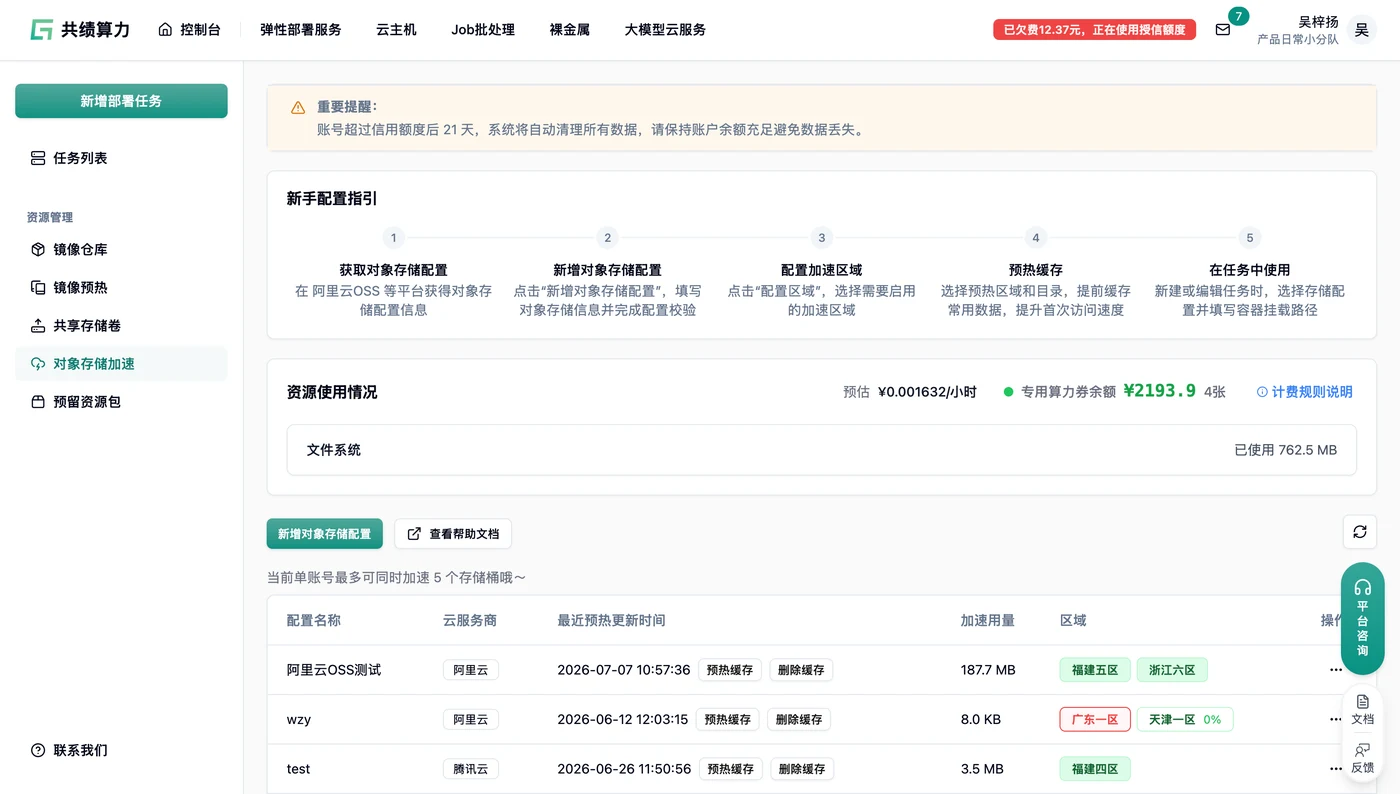Click 预热缓存 for 阿里云OSS测试 row
Screen dimensions: 1400x794
tap(730, 670)
